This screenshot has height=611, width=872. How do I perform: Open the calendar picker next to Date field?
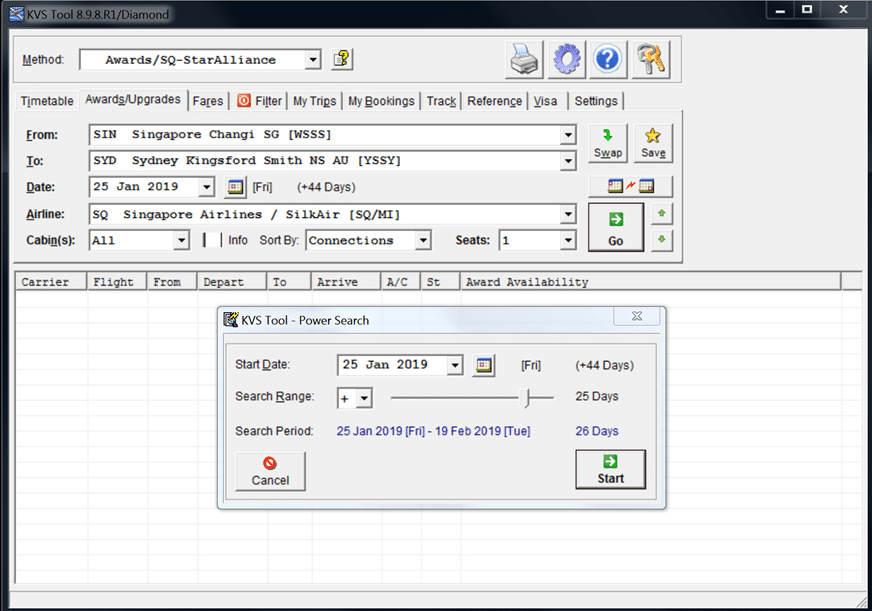point(235,187)
